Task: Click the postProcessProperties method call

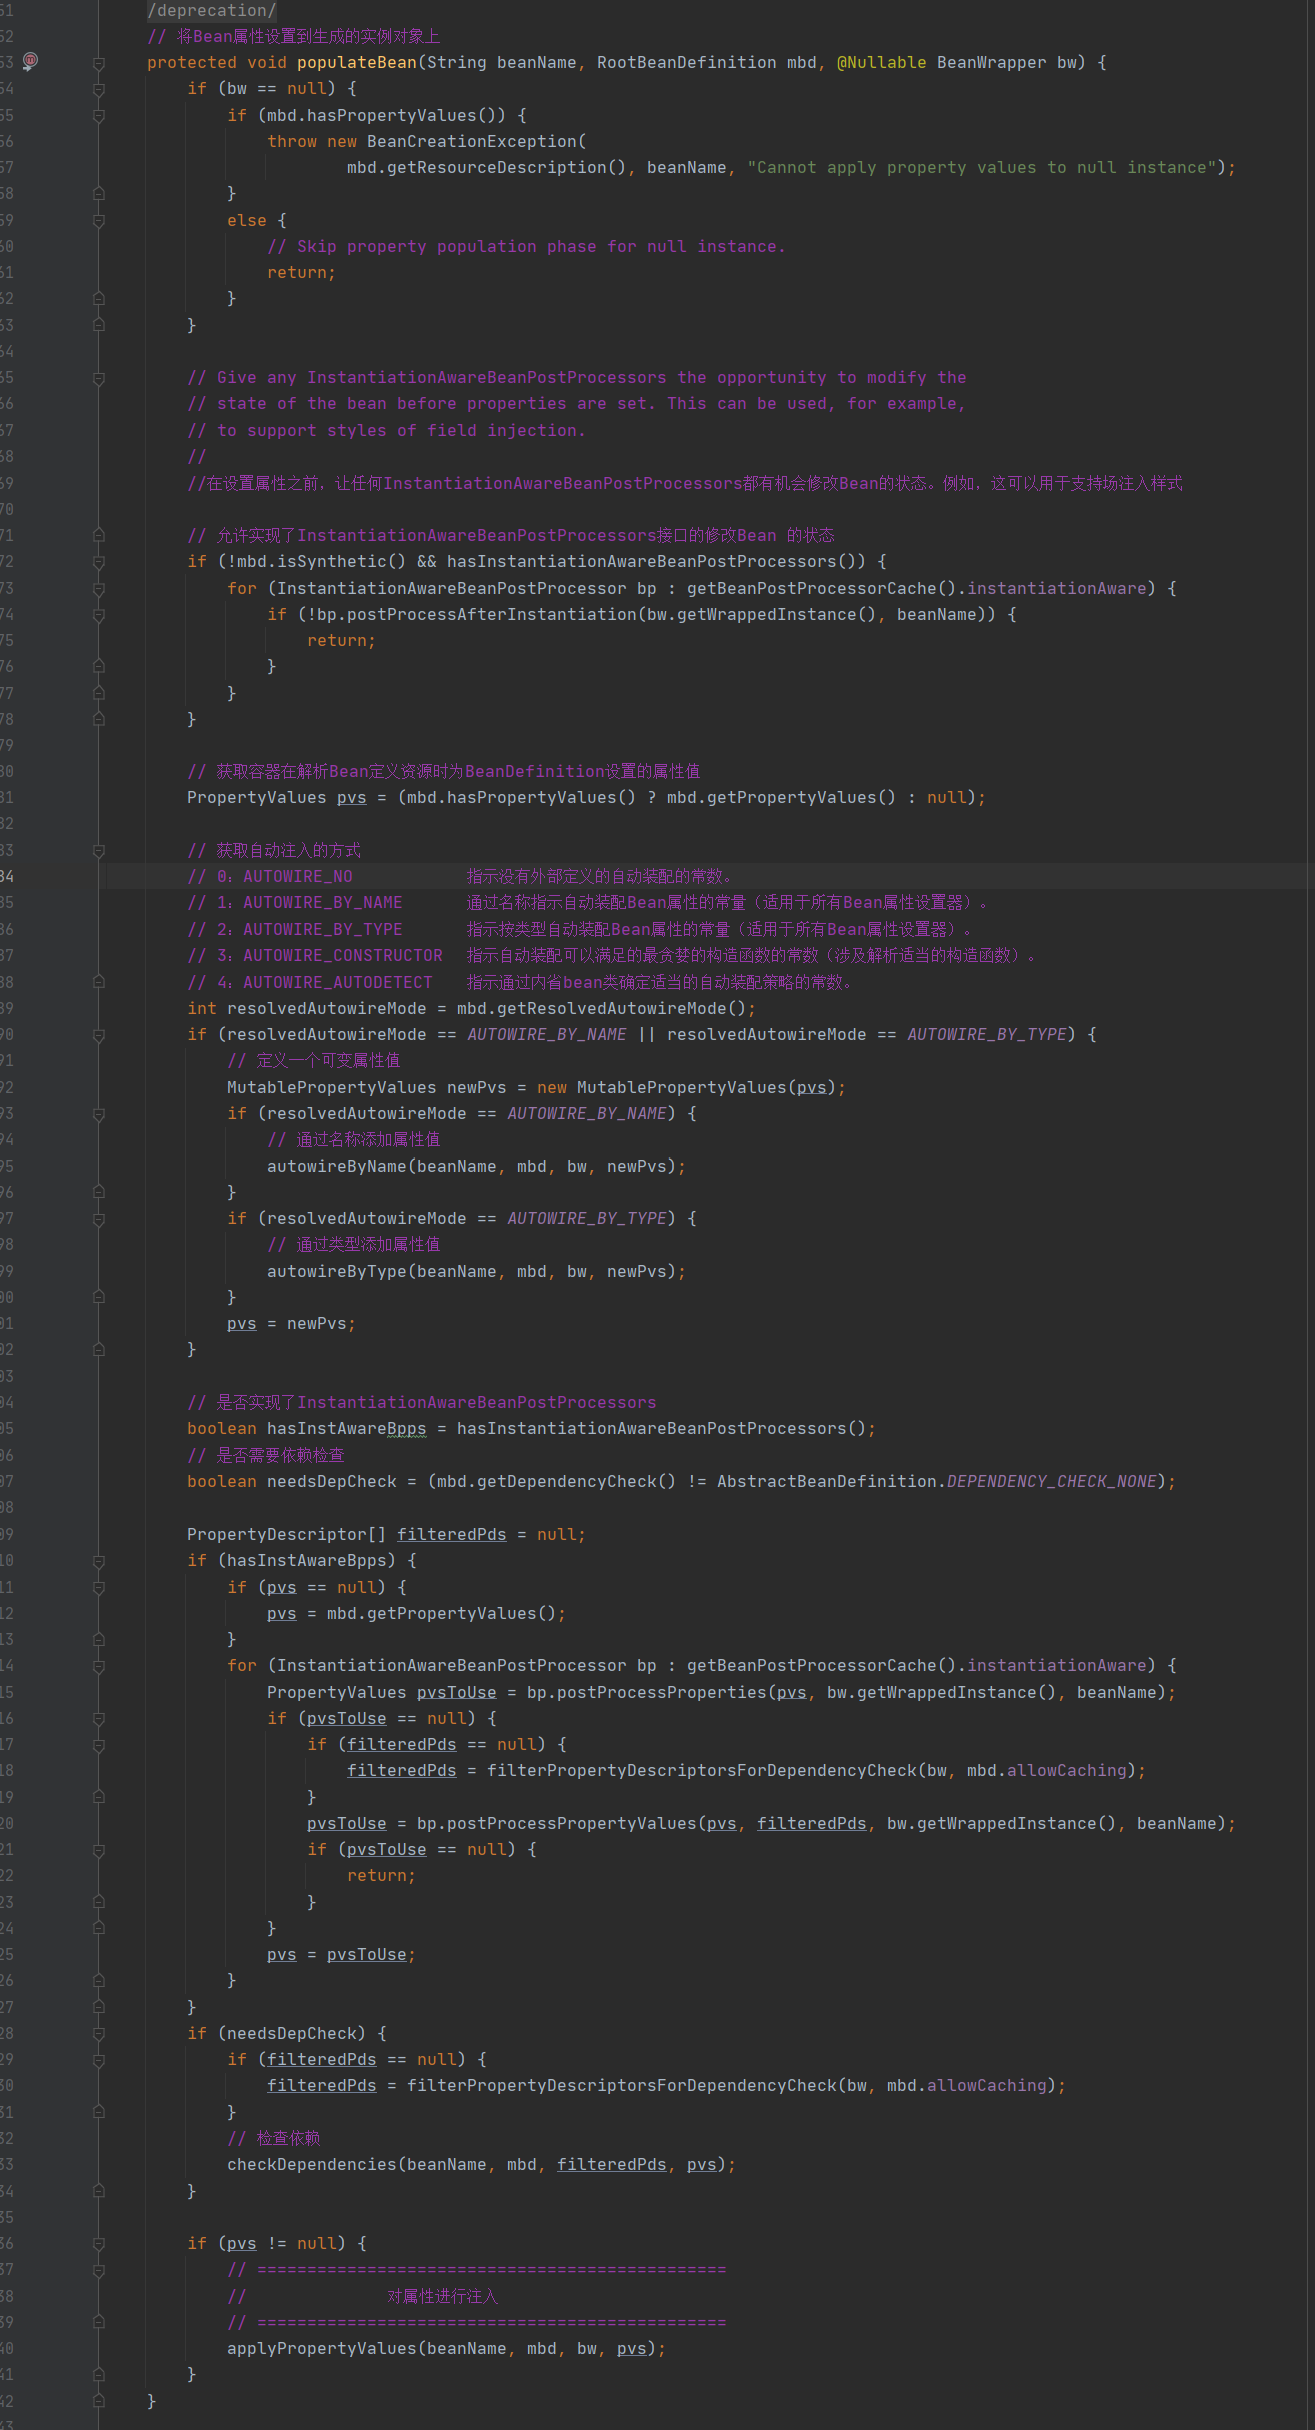Action: coord(661,1692)
